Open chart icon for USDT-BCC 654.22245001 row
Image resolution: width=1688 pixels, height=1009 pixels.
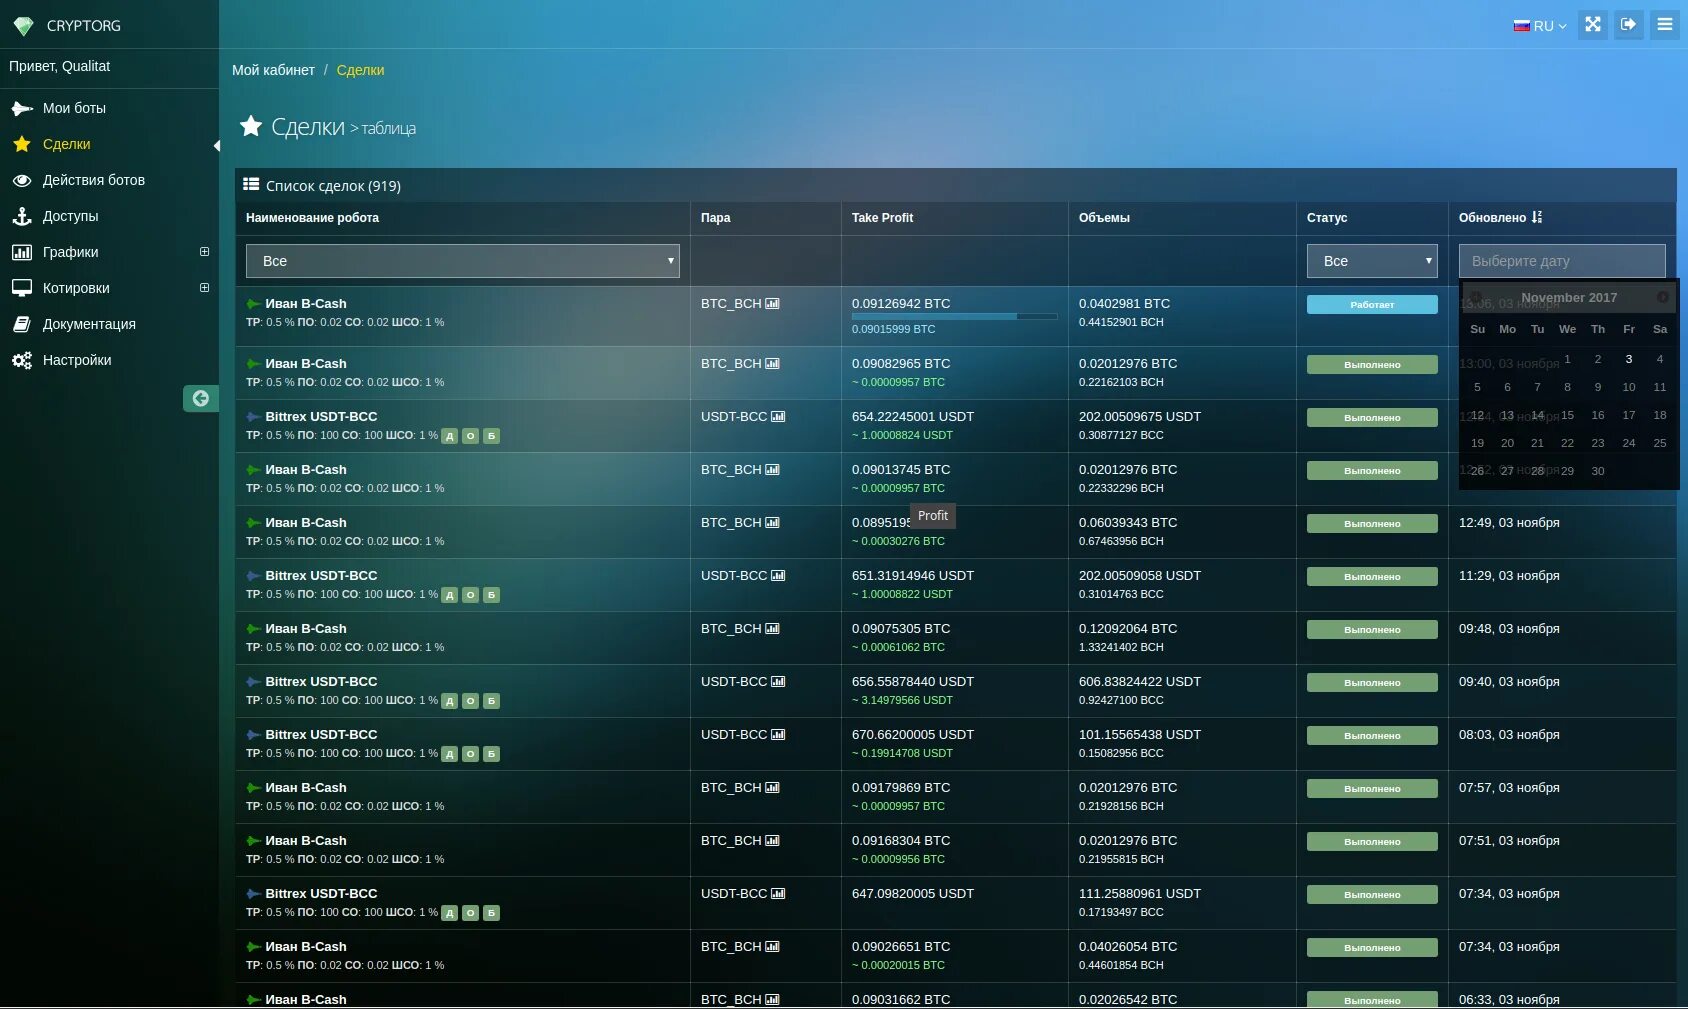pos(778,417)
